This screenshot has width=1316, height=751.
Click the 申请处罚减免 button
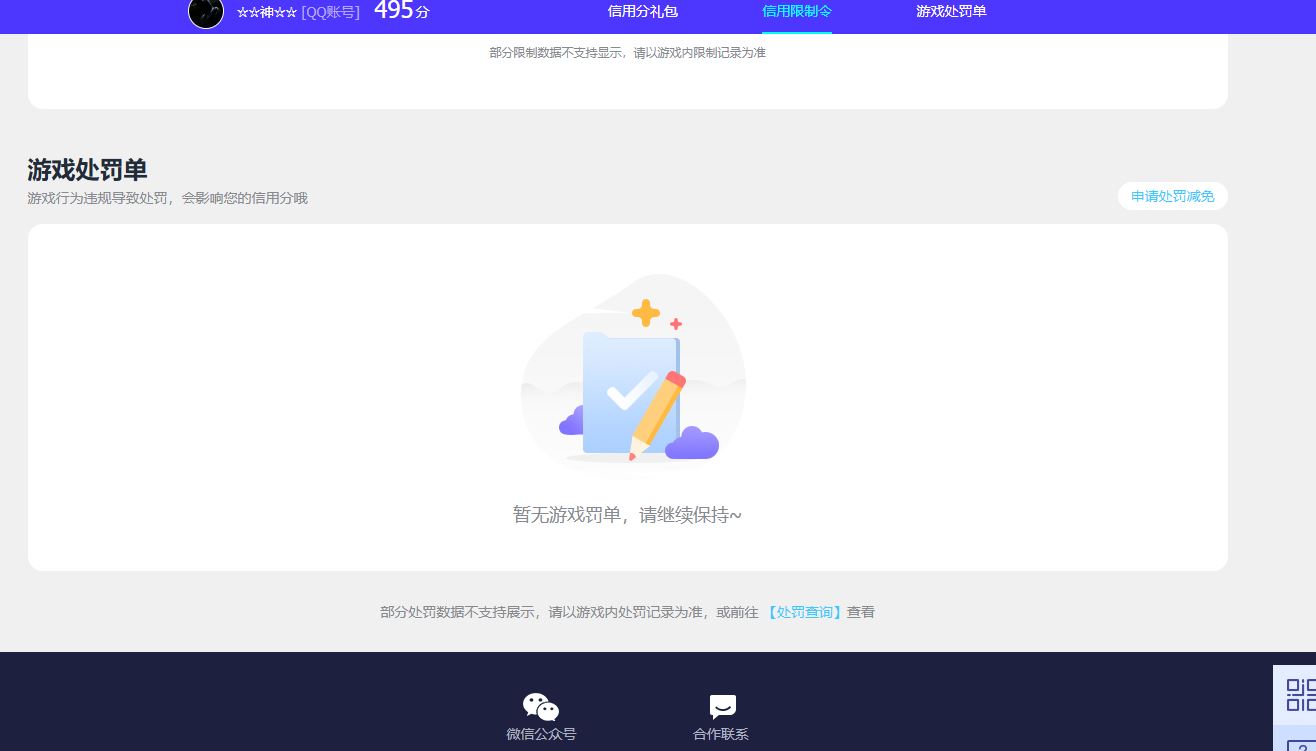click(1172, 197)
